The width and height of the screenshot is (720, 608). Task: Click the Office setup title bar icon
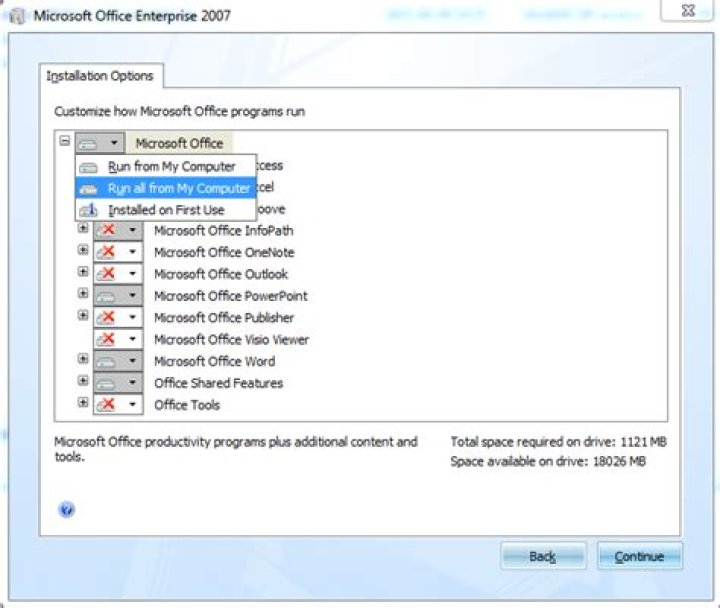(x=17, y=17)
